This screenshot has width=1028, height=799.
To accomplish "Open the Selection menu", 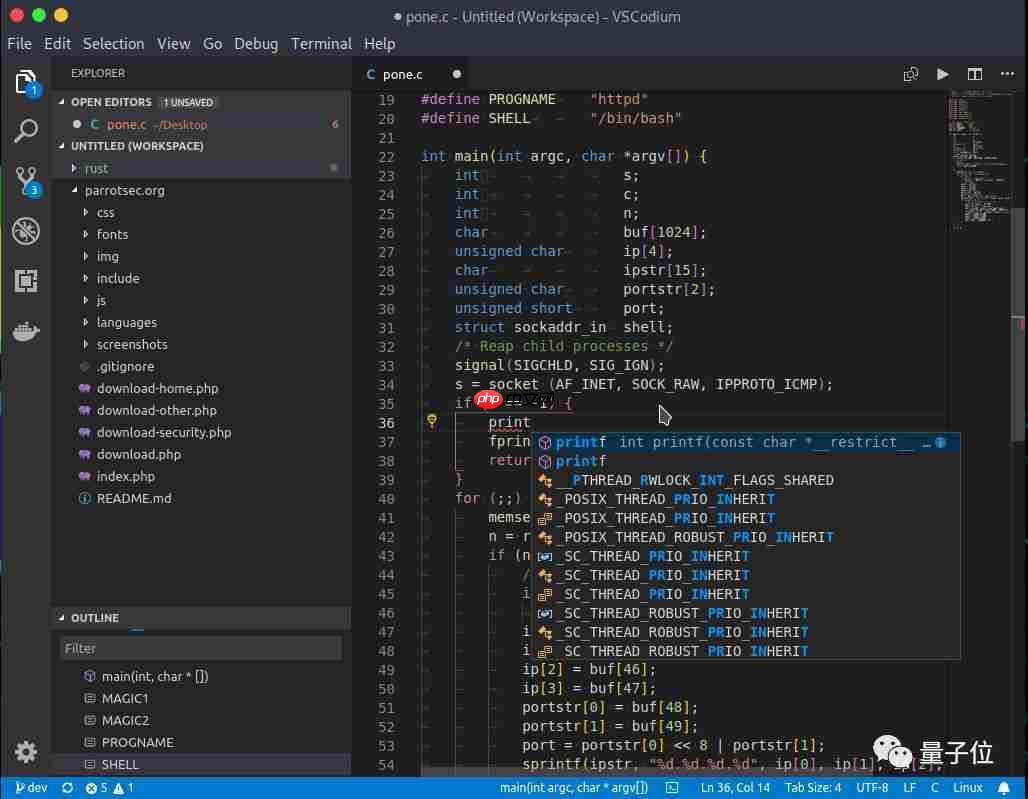I will pyautogui.click(x=113, y=44).
